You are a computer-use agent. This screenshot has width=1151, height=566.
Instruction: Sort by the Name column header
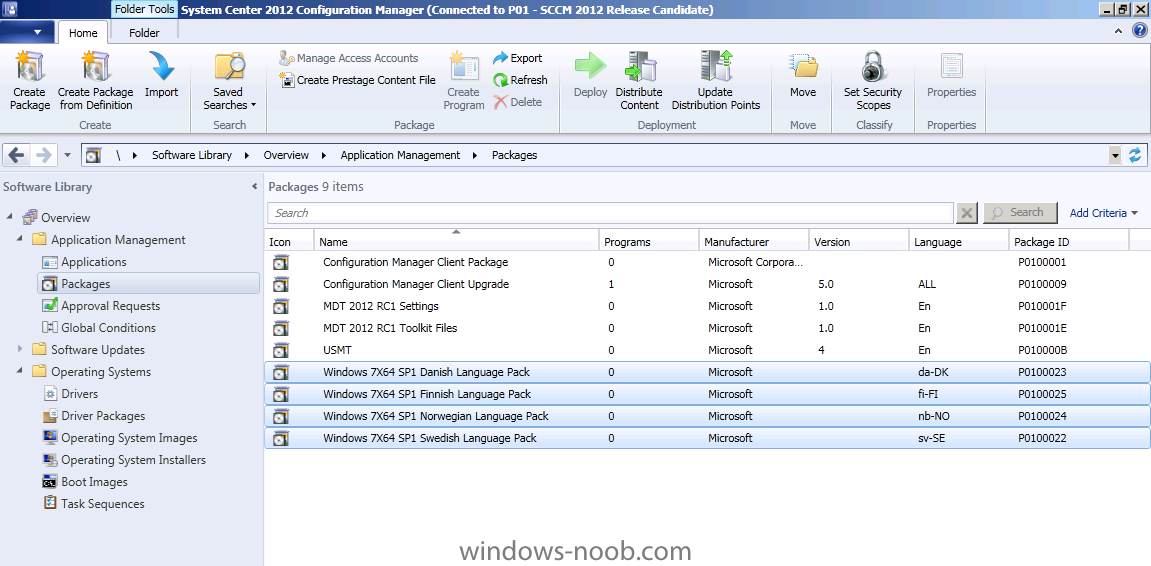[456, 242]
